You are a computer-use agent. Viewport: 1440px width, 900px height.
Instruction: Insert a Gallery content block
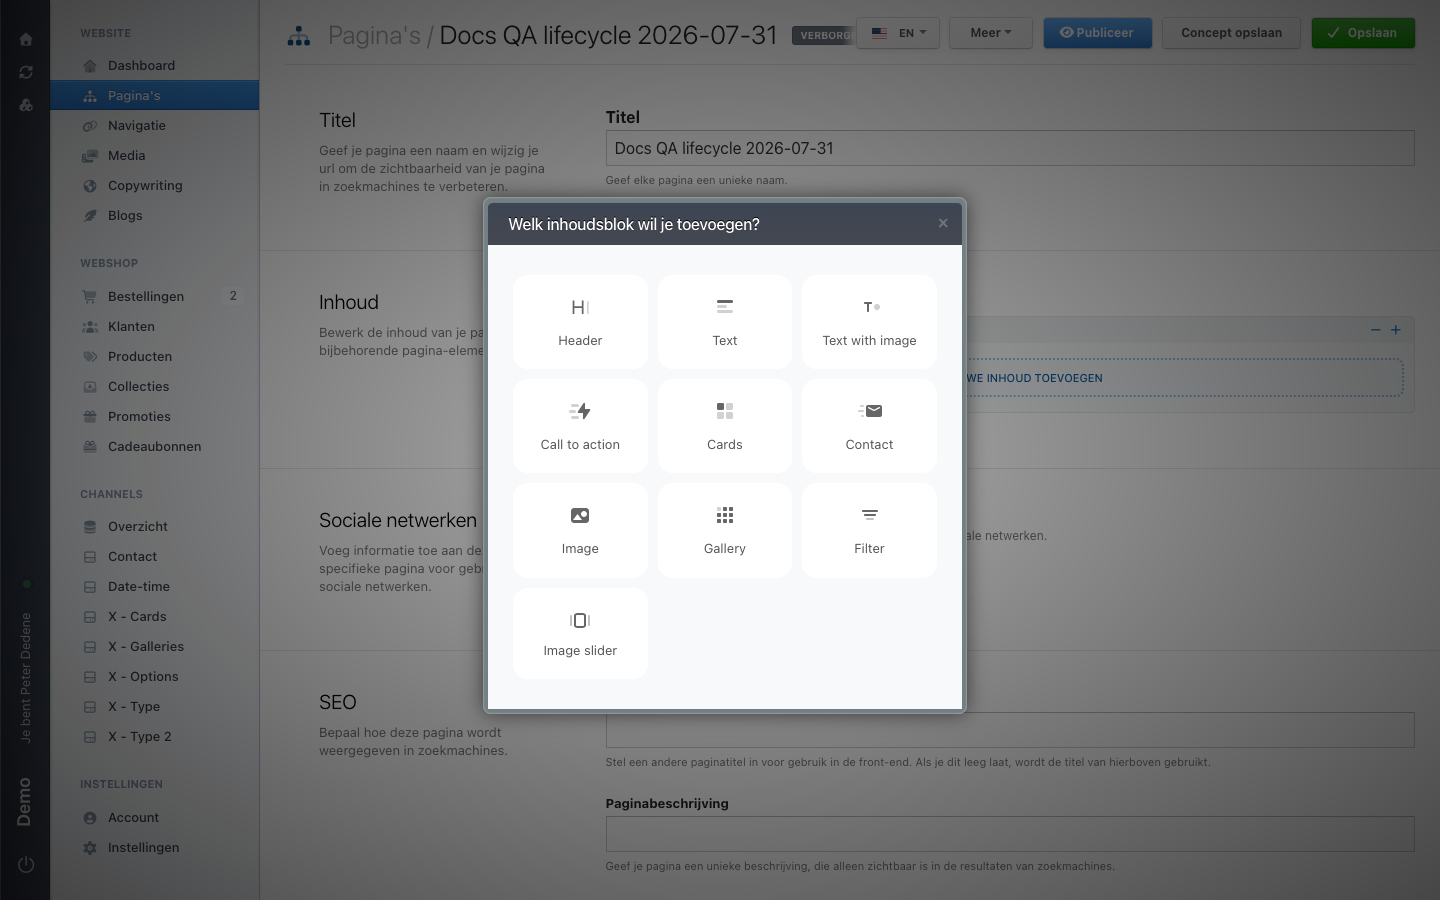(x=725, y=530)
